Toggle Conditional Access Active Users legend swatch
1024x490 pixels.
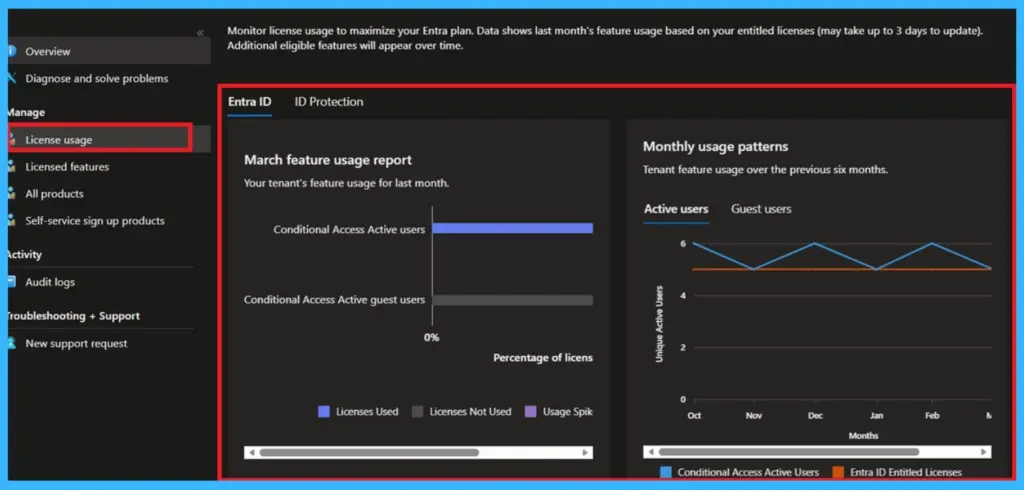(665, 472)
